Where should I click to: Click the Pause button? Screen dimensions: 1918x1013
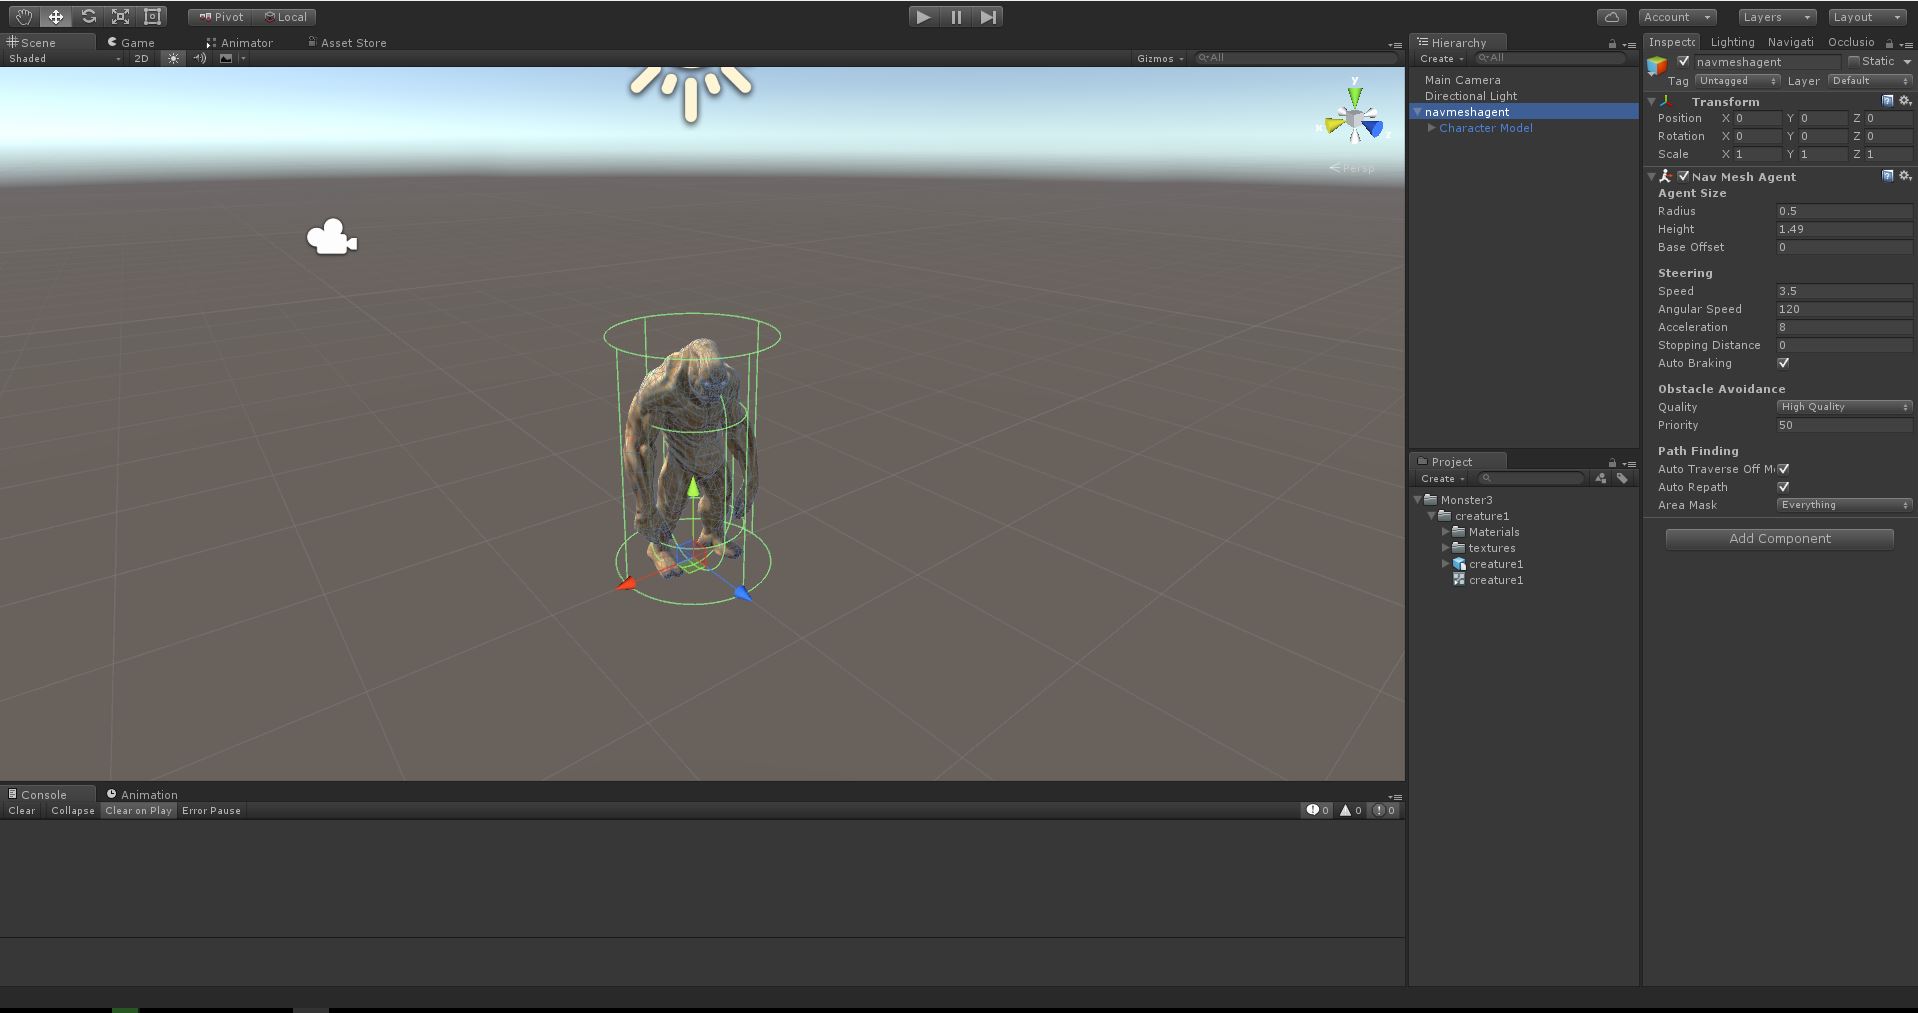click(x=956, y=17)
